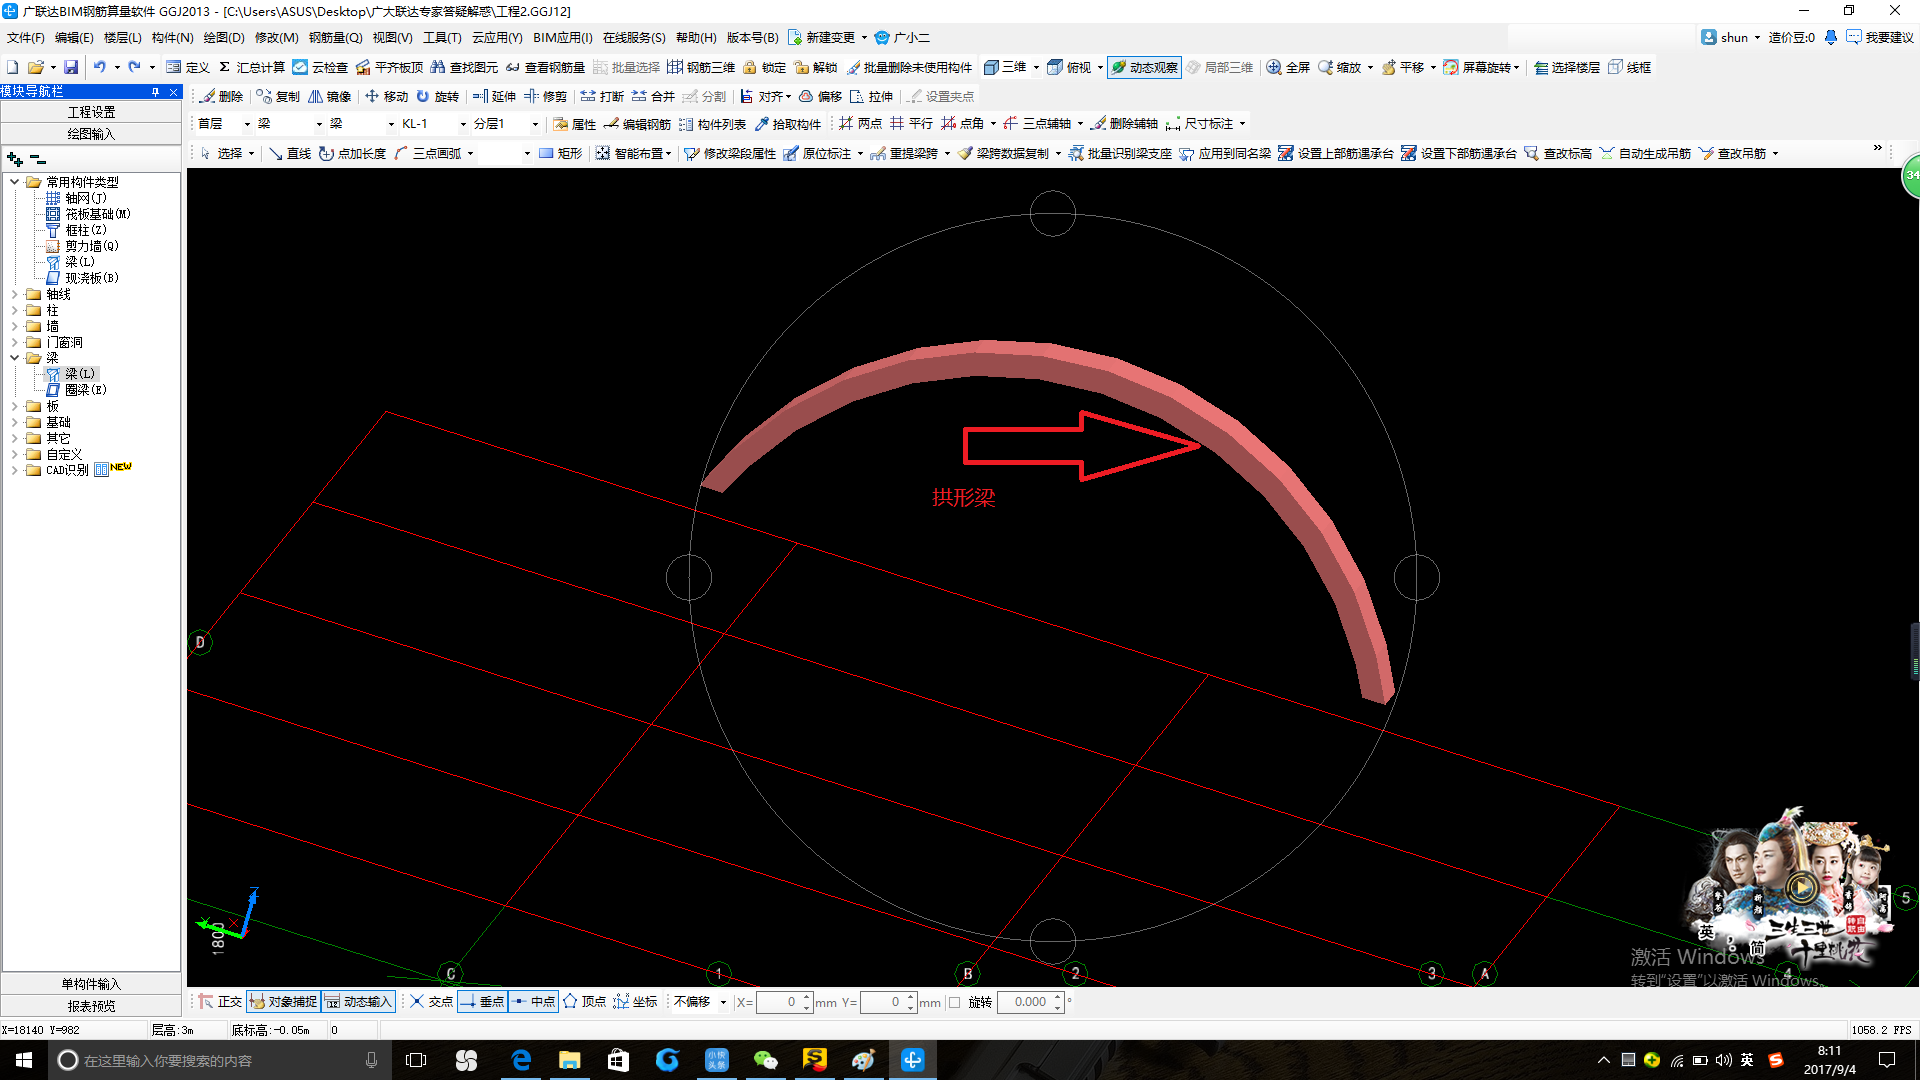Click 全屏 full screen view

point(1288,67)
